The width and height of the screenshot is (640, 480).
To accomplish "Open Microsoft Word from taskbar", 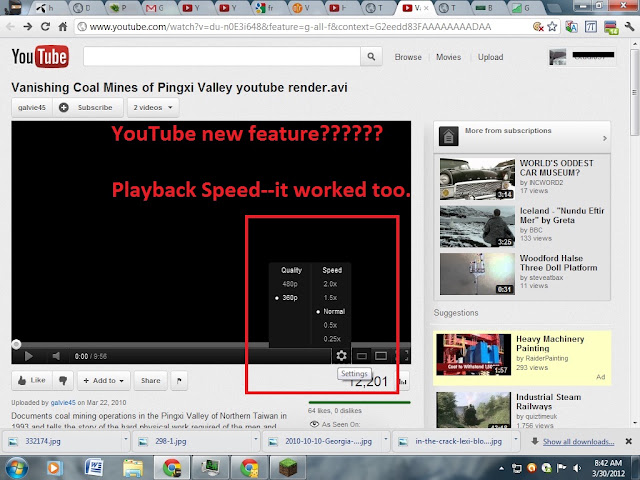I will (93, 468).
